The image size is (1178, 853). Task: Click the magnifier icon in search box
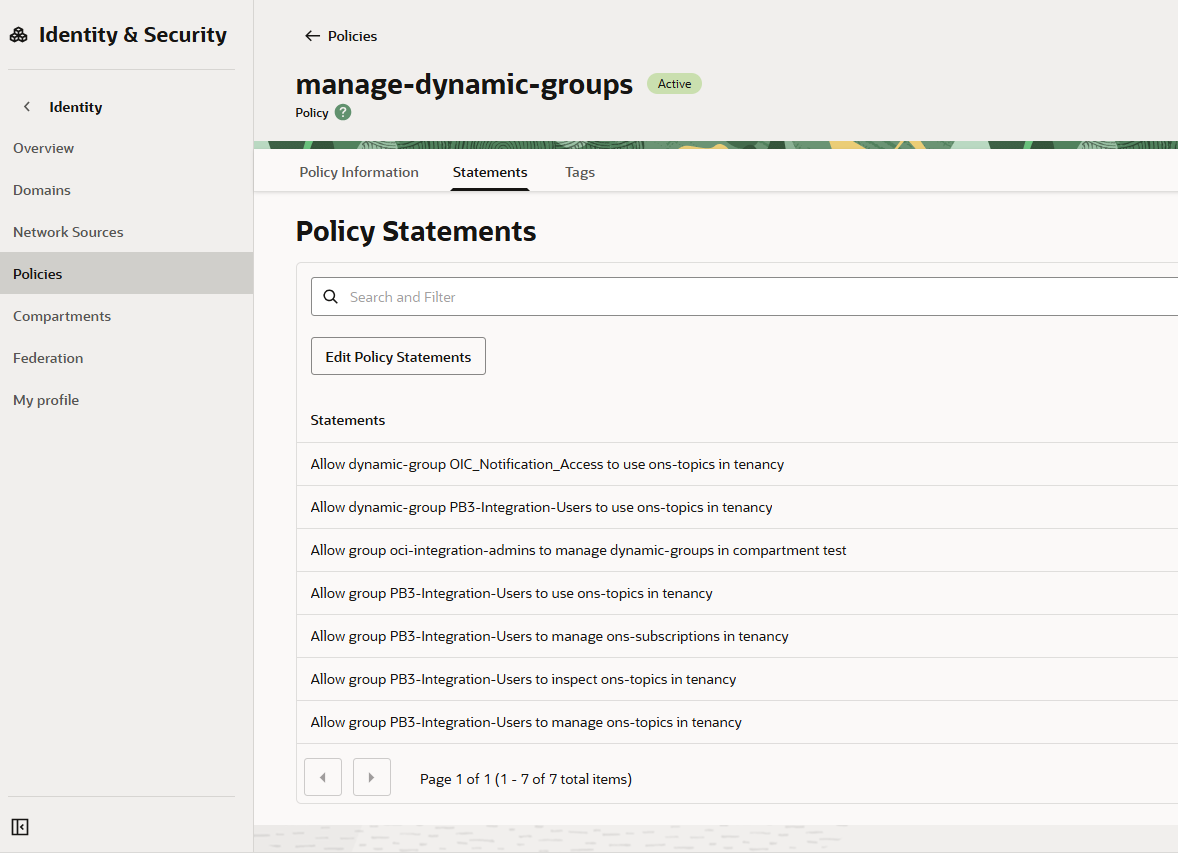pyautogui.click(x=331, y=297)
